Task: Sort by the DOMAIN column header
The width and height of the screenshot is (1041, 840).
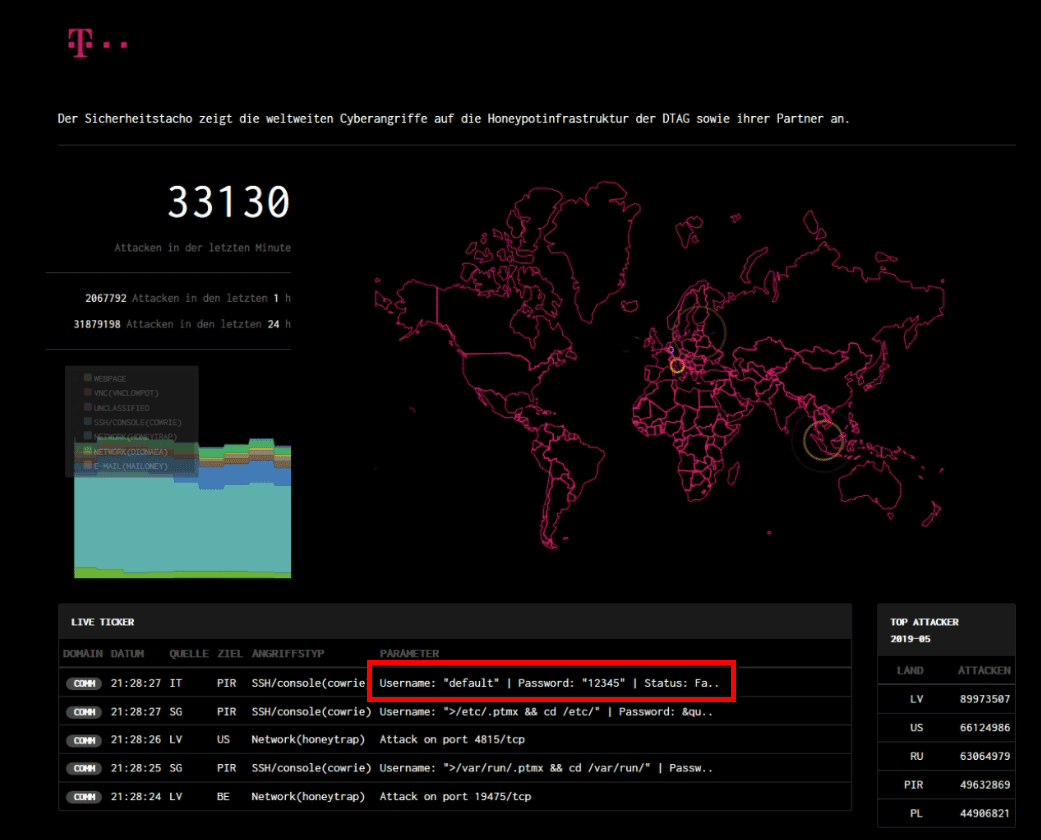Action: (83, 653)
